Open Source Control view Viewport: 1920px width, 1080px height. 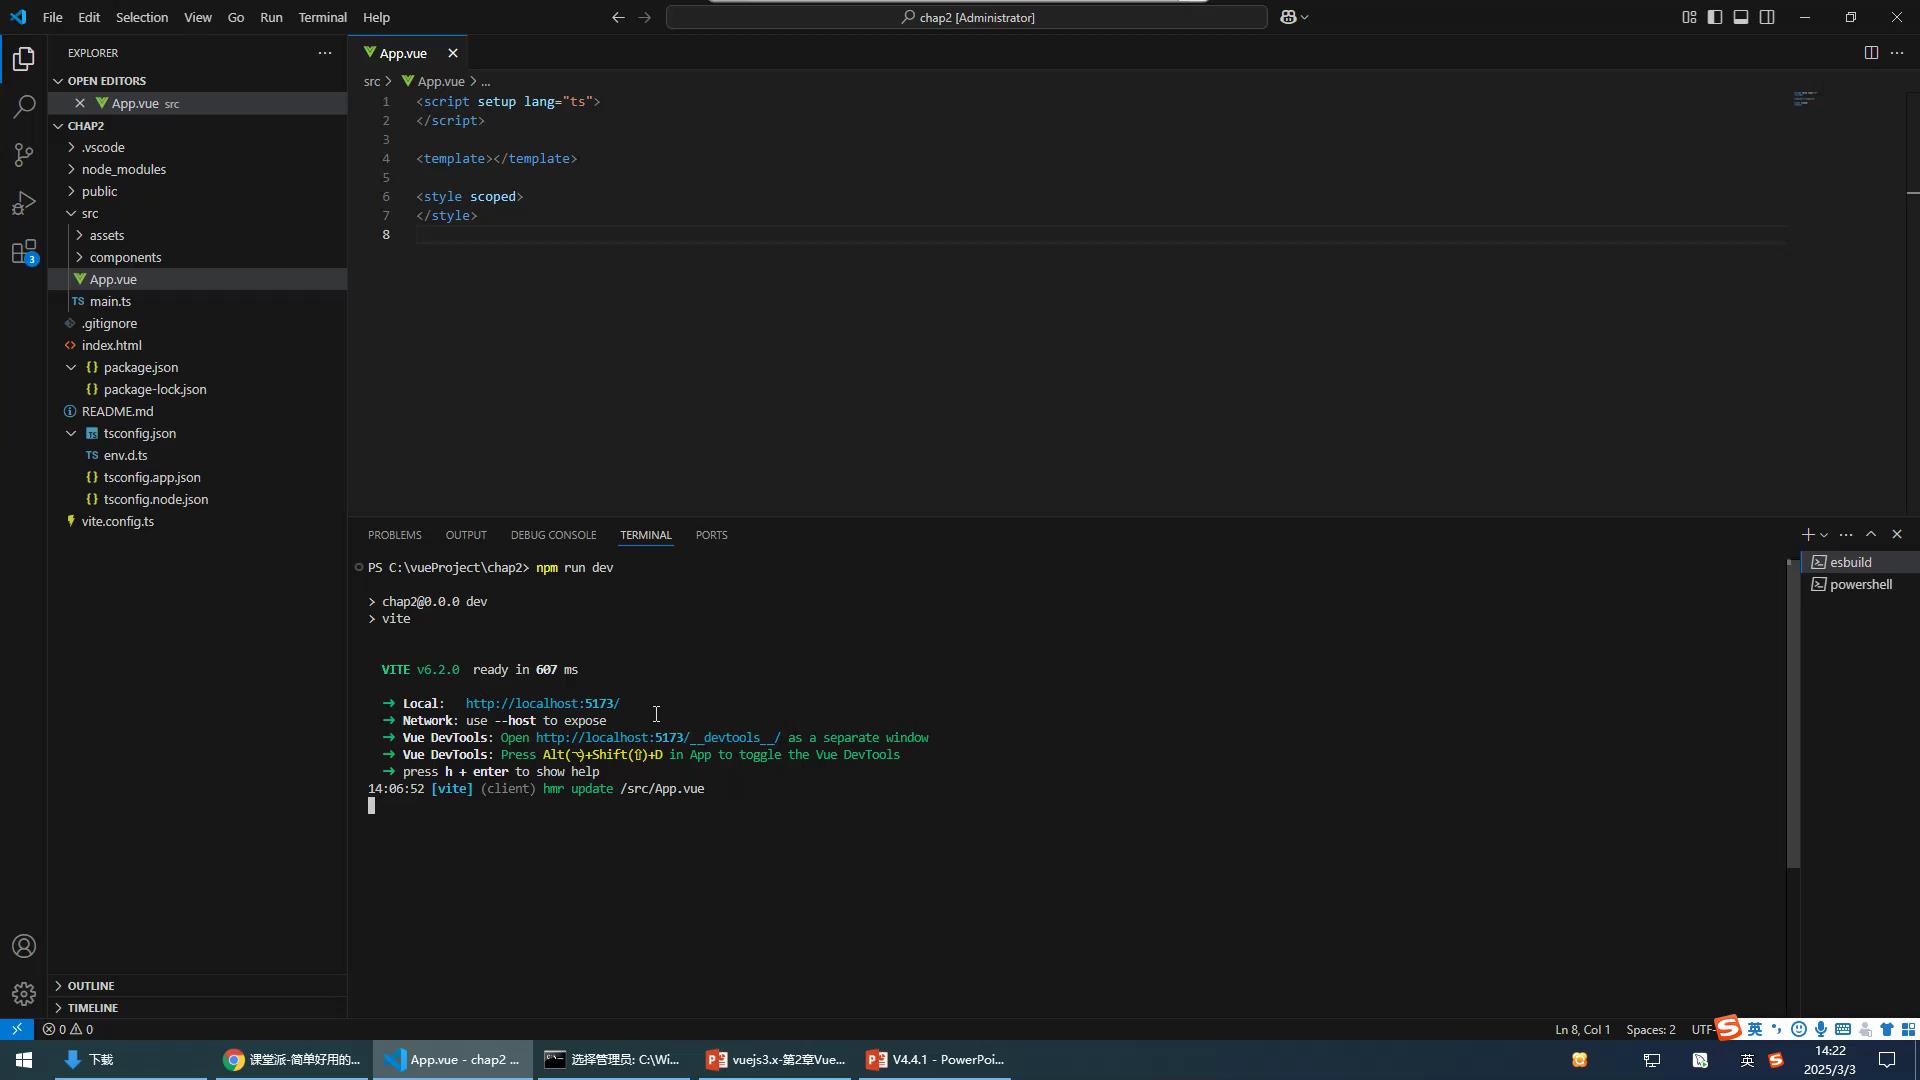click(24, 154)
